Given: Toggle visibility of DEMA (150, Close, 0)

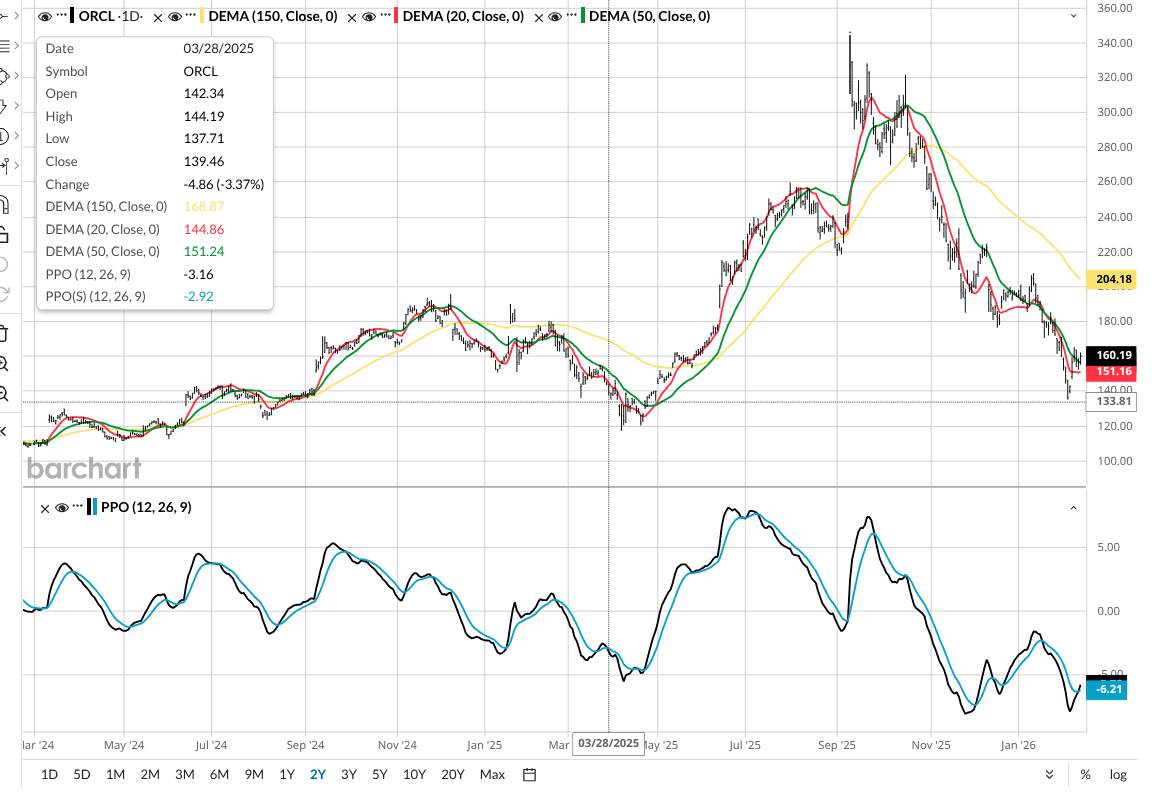Looking at the screenshot, I should tap(175, 16).
